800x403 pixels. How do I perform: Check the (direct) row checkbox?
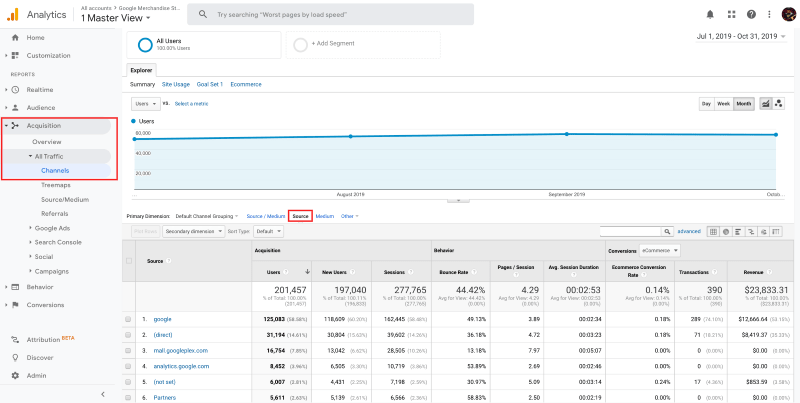[x=128, y=335]
